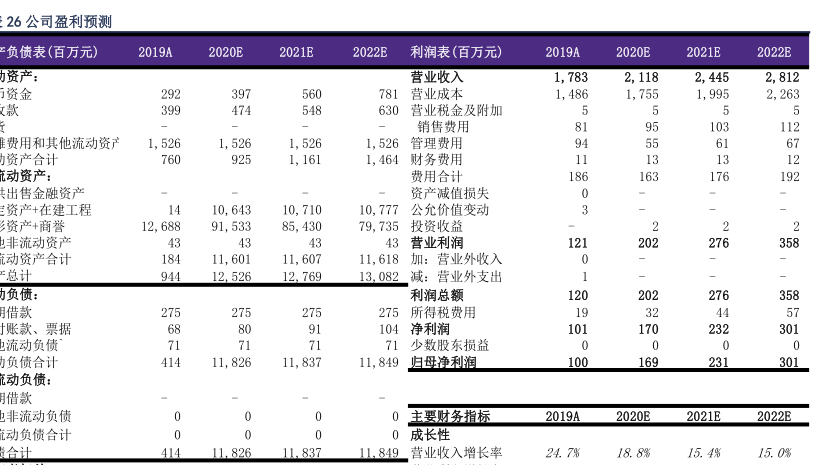Screen dimensions: 813x465
Task: Select the 费用合计 row label
Action: [437, 177]
